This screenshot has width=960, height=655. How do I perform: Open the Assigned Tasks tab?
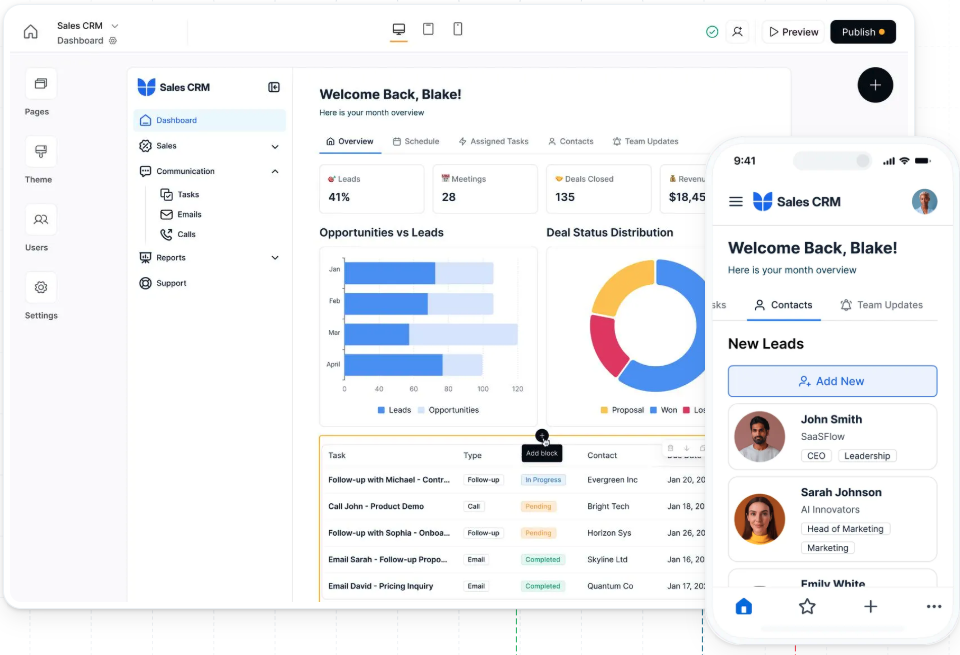click(493, 141)
